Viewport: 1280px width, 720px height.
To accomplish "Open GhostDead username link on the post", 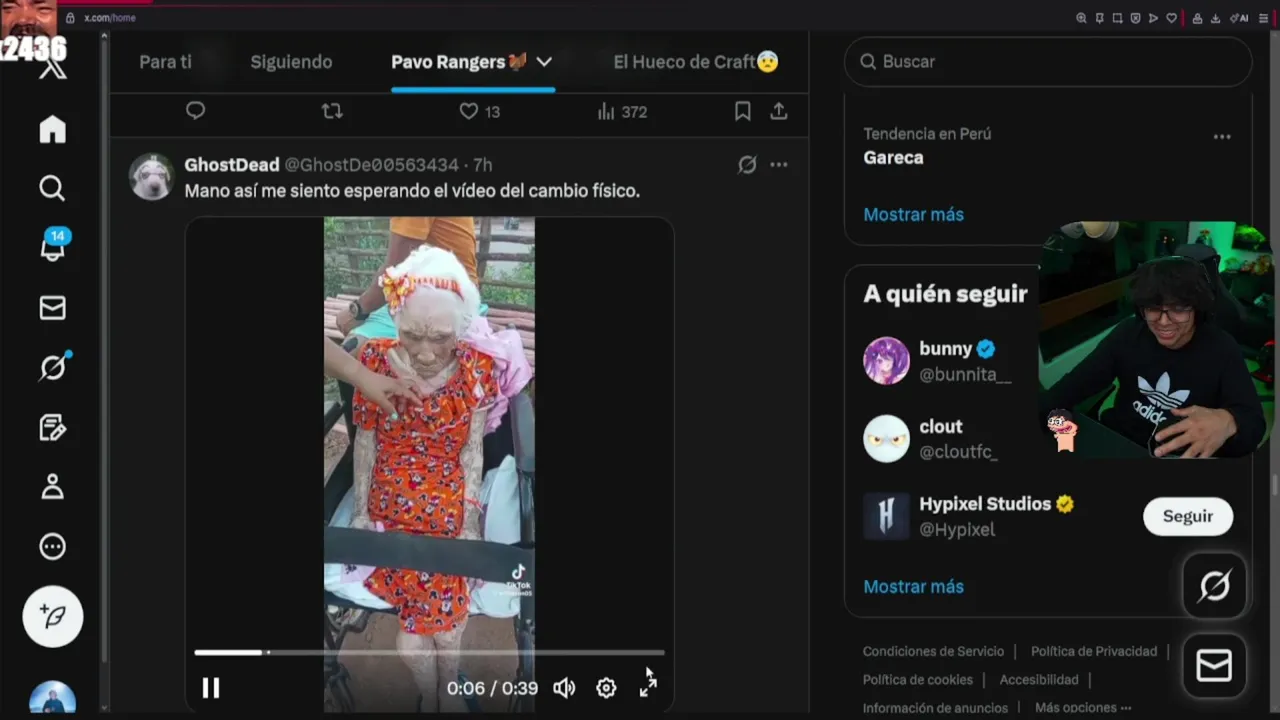I will click(x=232, y=165).
